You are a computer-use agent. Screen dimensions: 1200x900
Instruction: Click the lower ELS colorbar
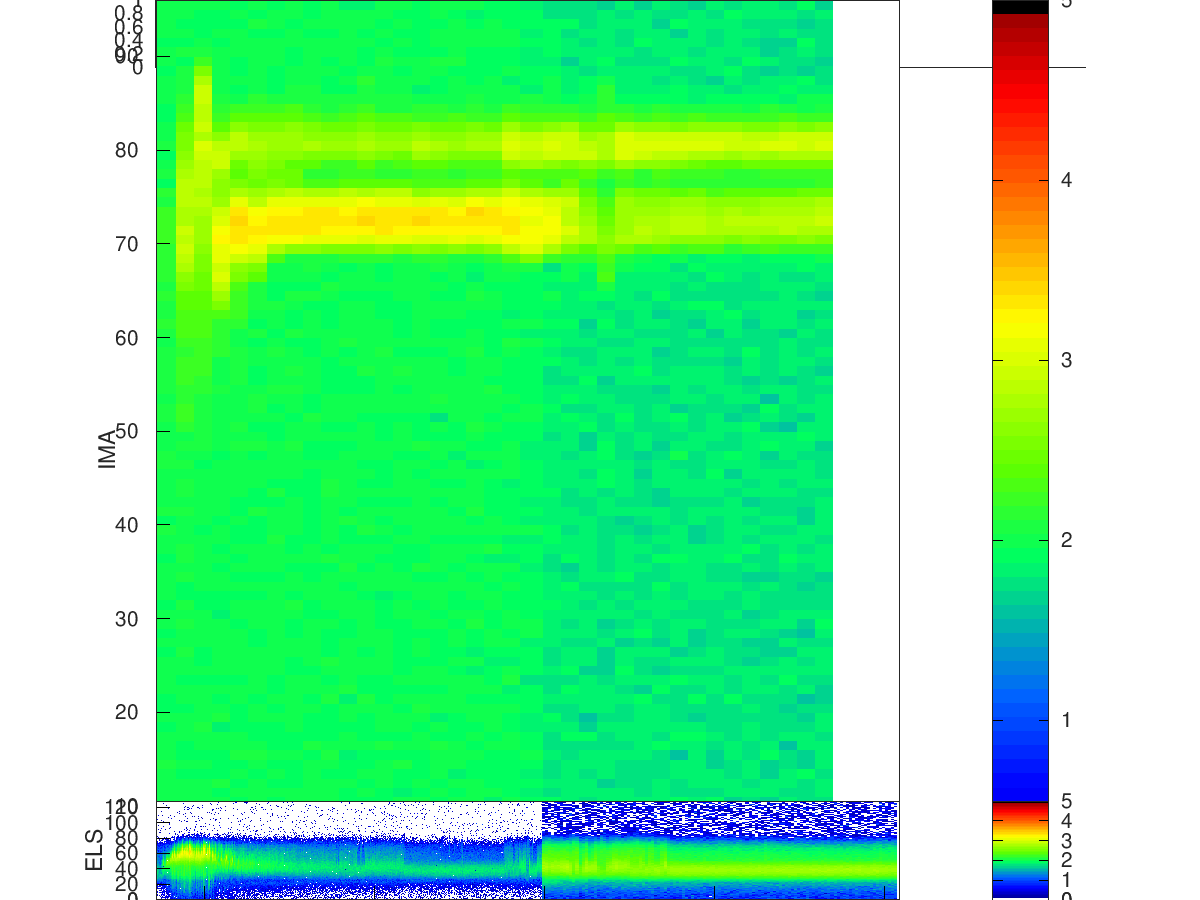pos(1020,850)
